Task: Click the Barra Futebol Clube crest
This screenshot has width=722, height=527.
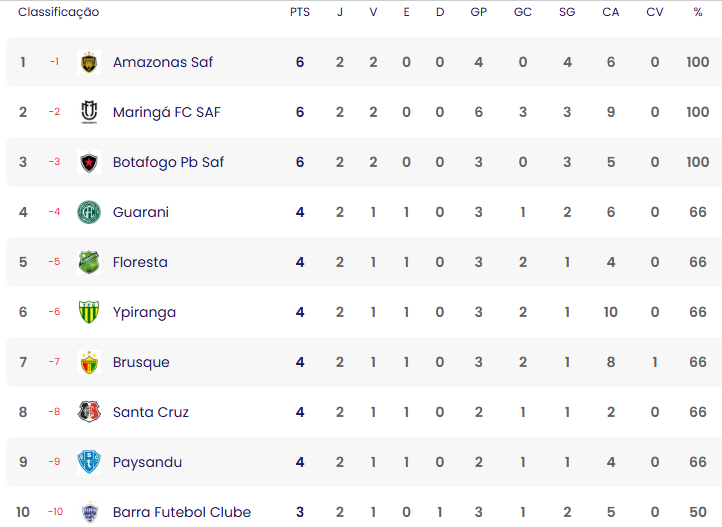Action: point(89,512)
